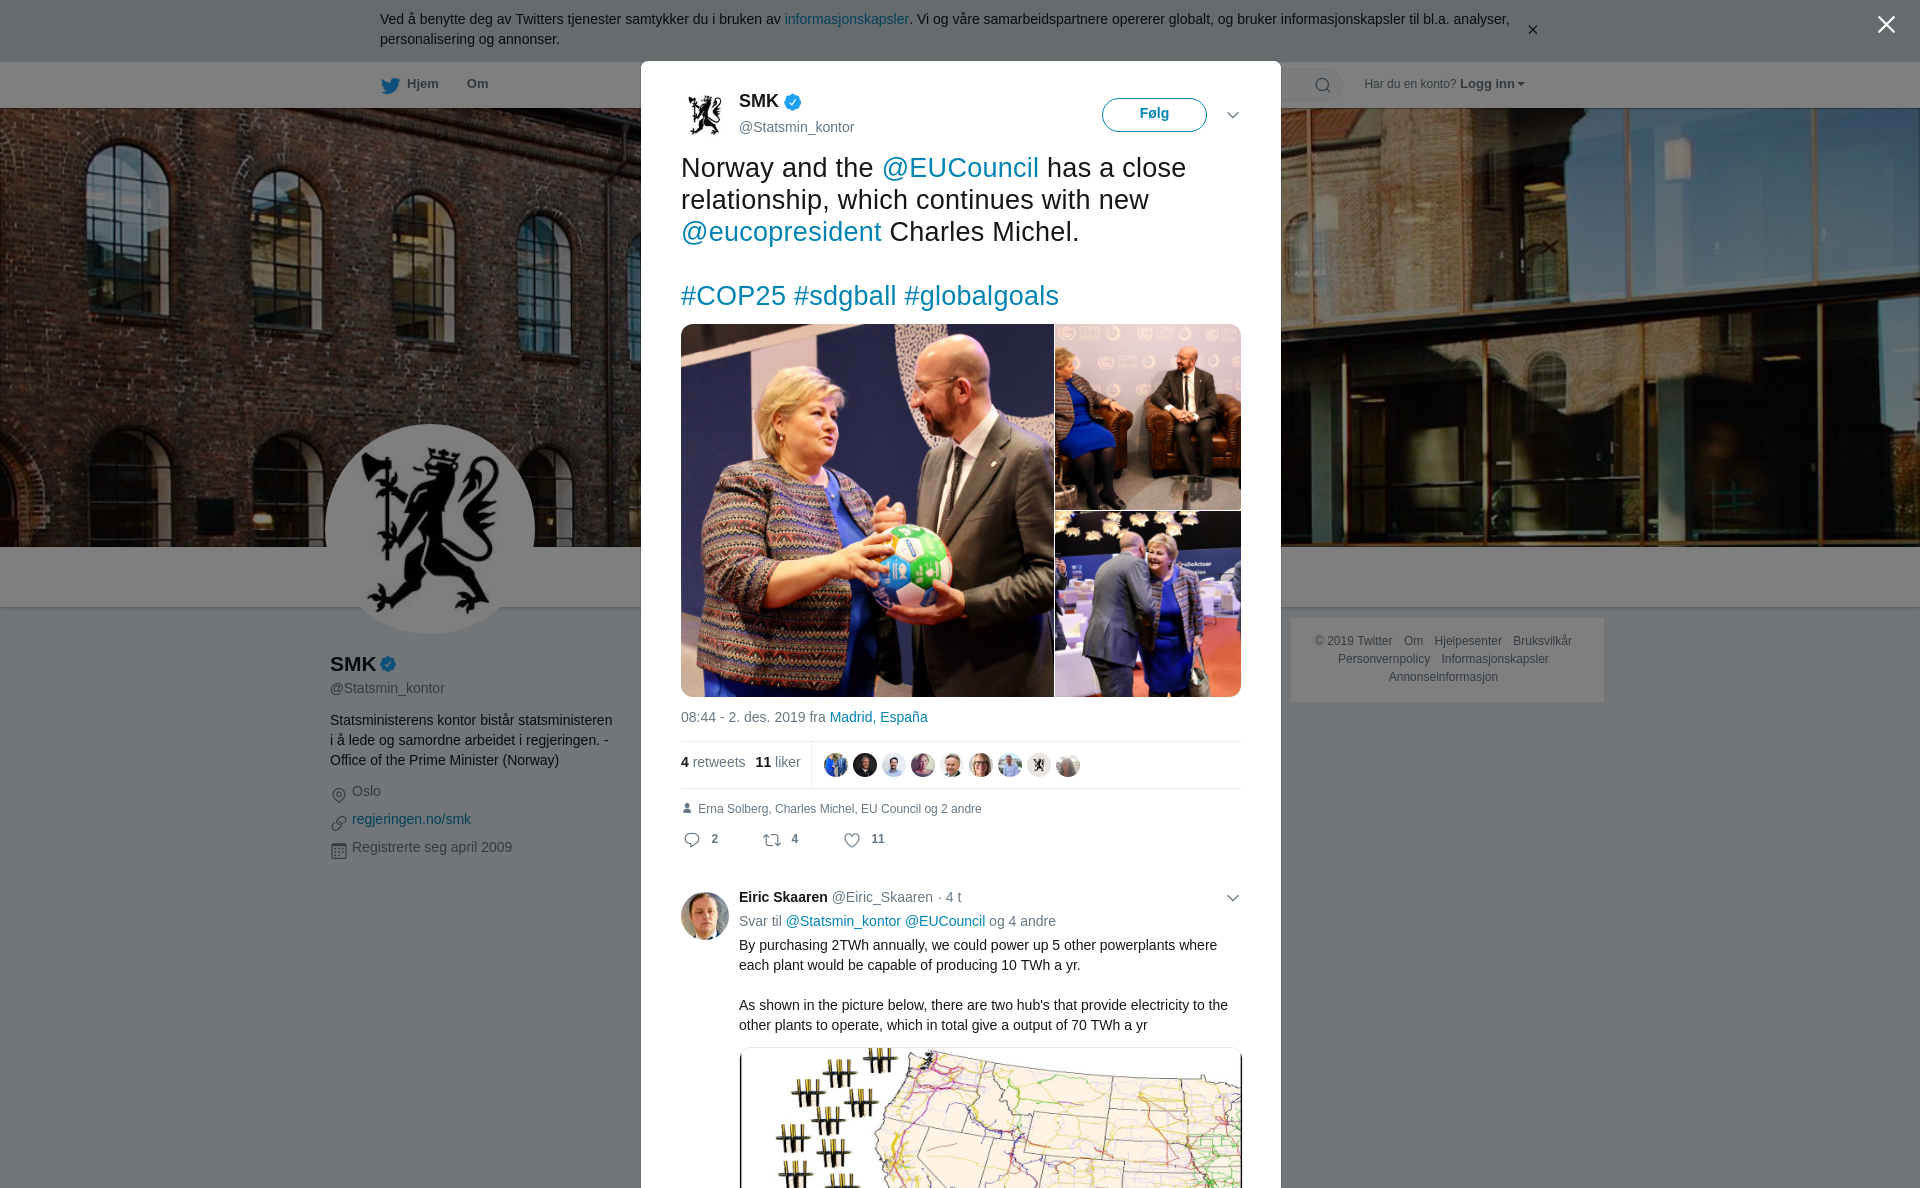Open options chevron on Eiric Skaaren's reply
This screenshot has height=1188, width=1920.
coord(1233,898)
